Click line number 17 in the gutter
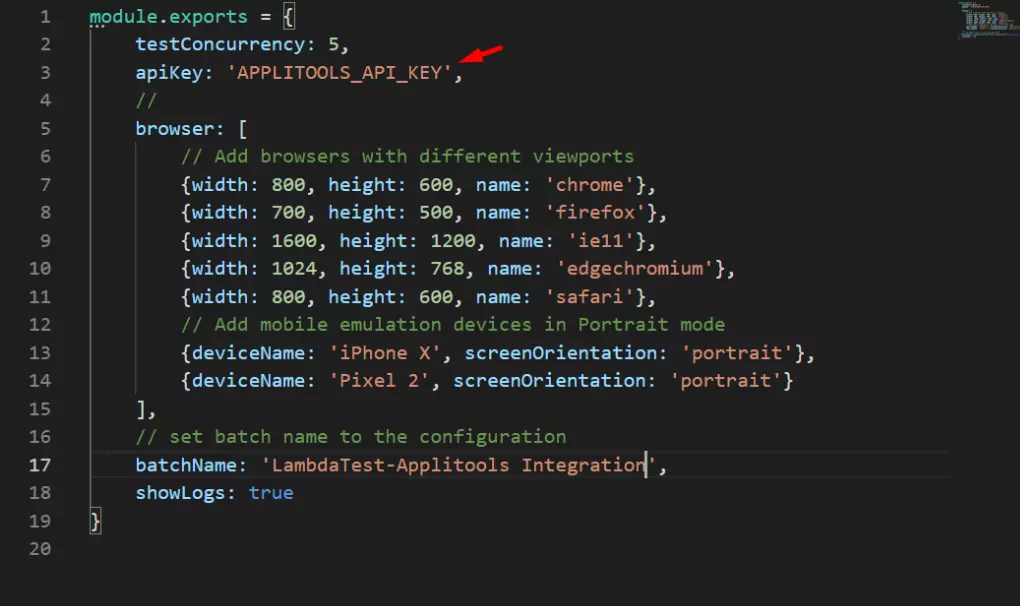 40,465
